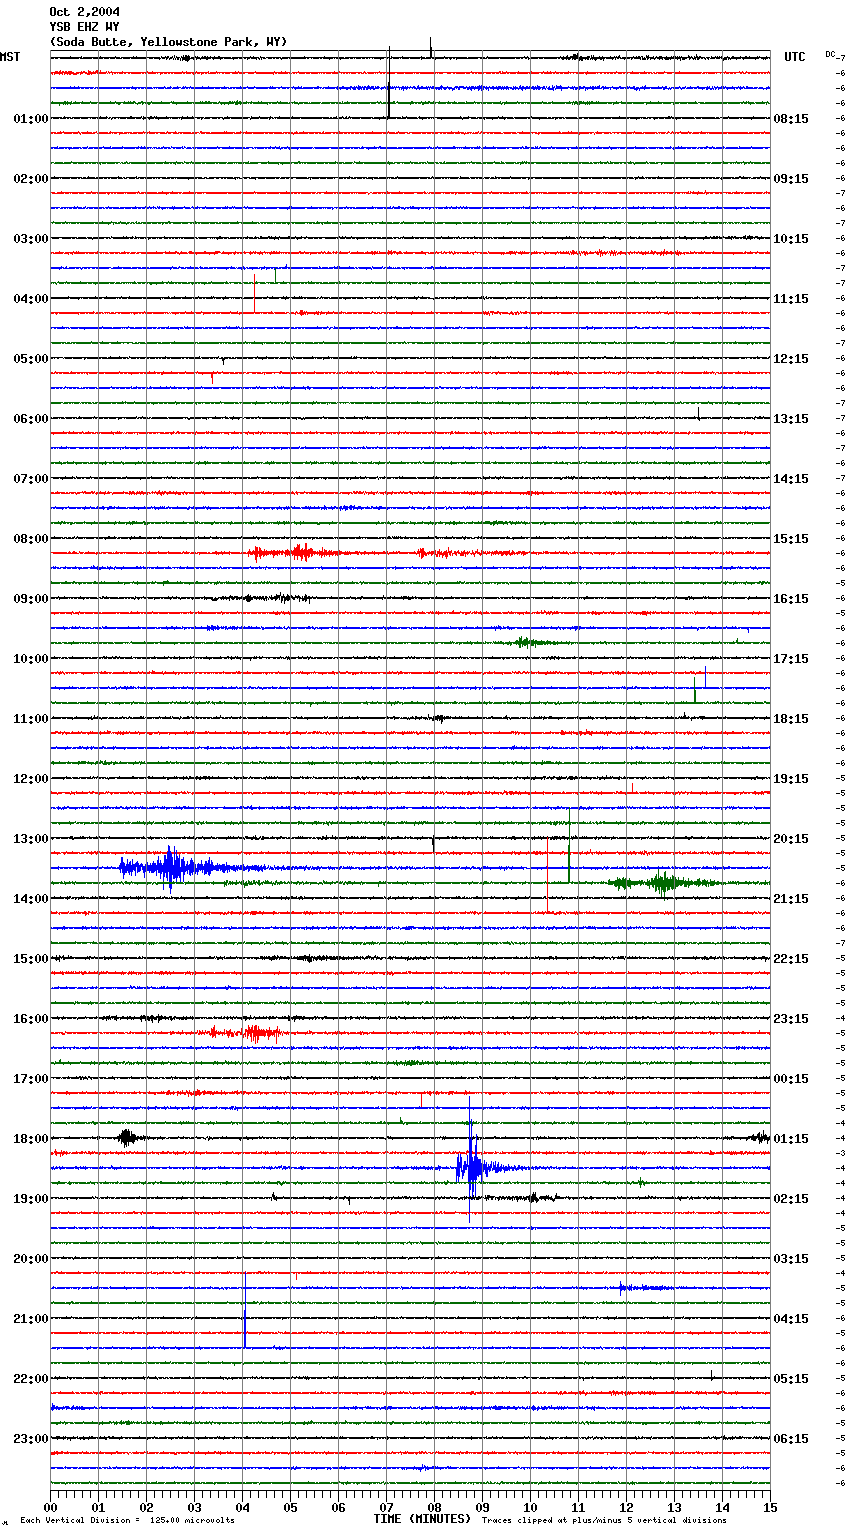Click the MST time label "21:00"
The width and height of the screenshot is (850, 1534).
31,1319
